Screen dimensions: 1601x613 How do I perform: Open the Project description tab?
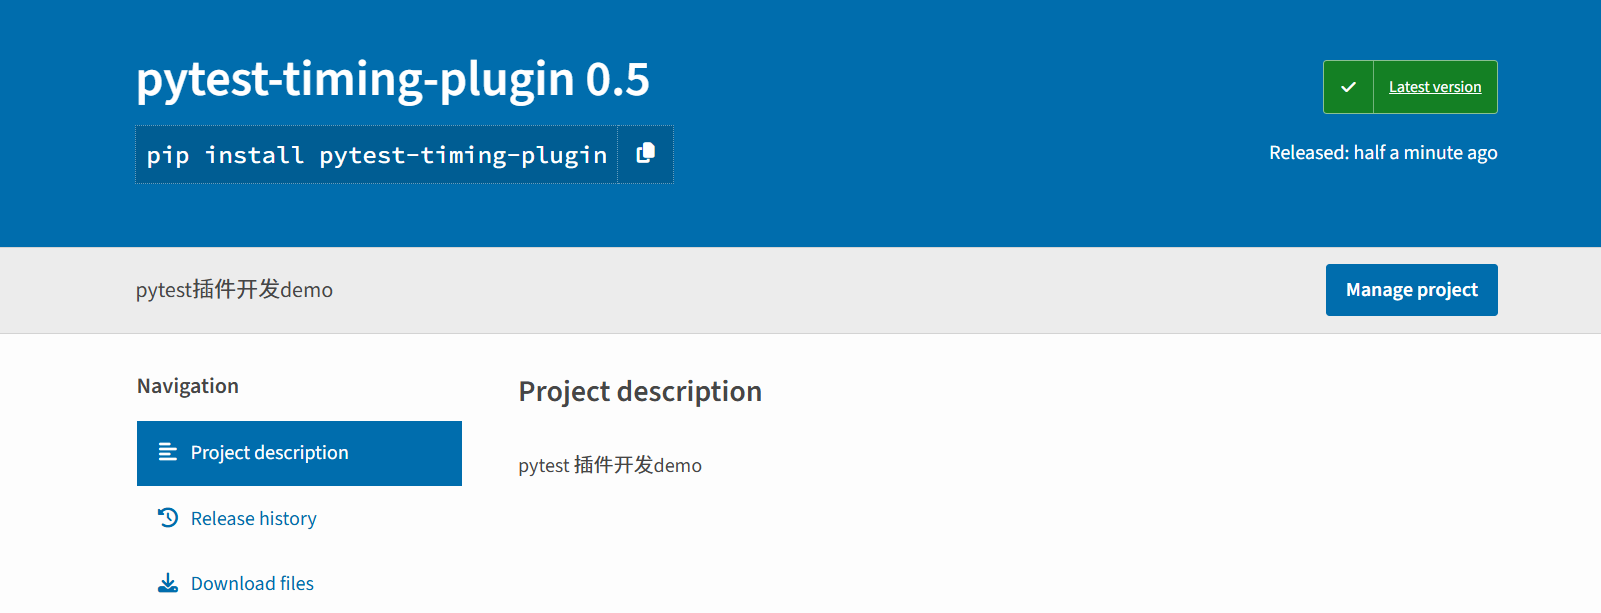click(x=299, y=453)
